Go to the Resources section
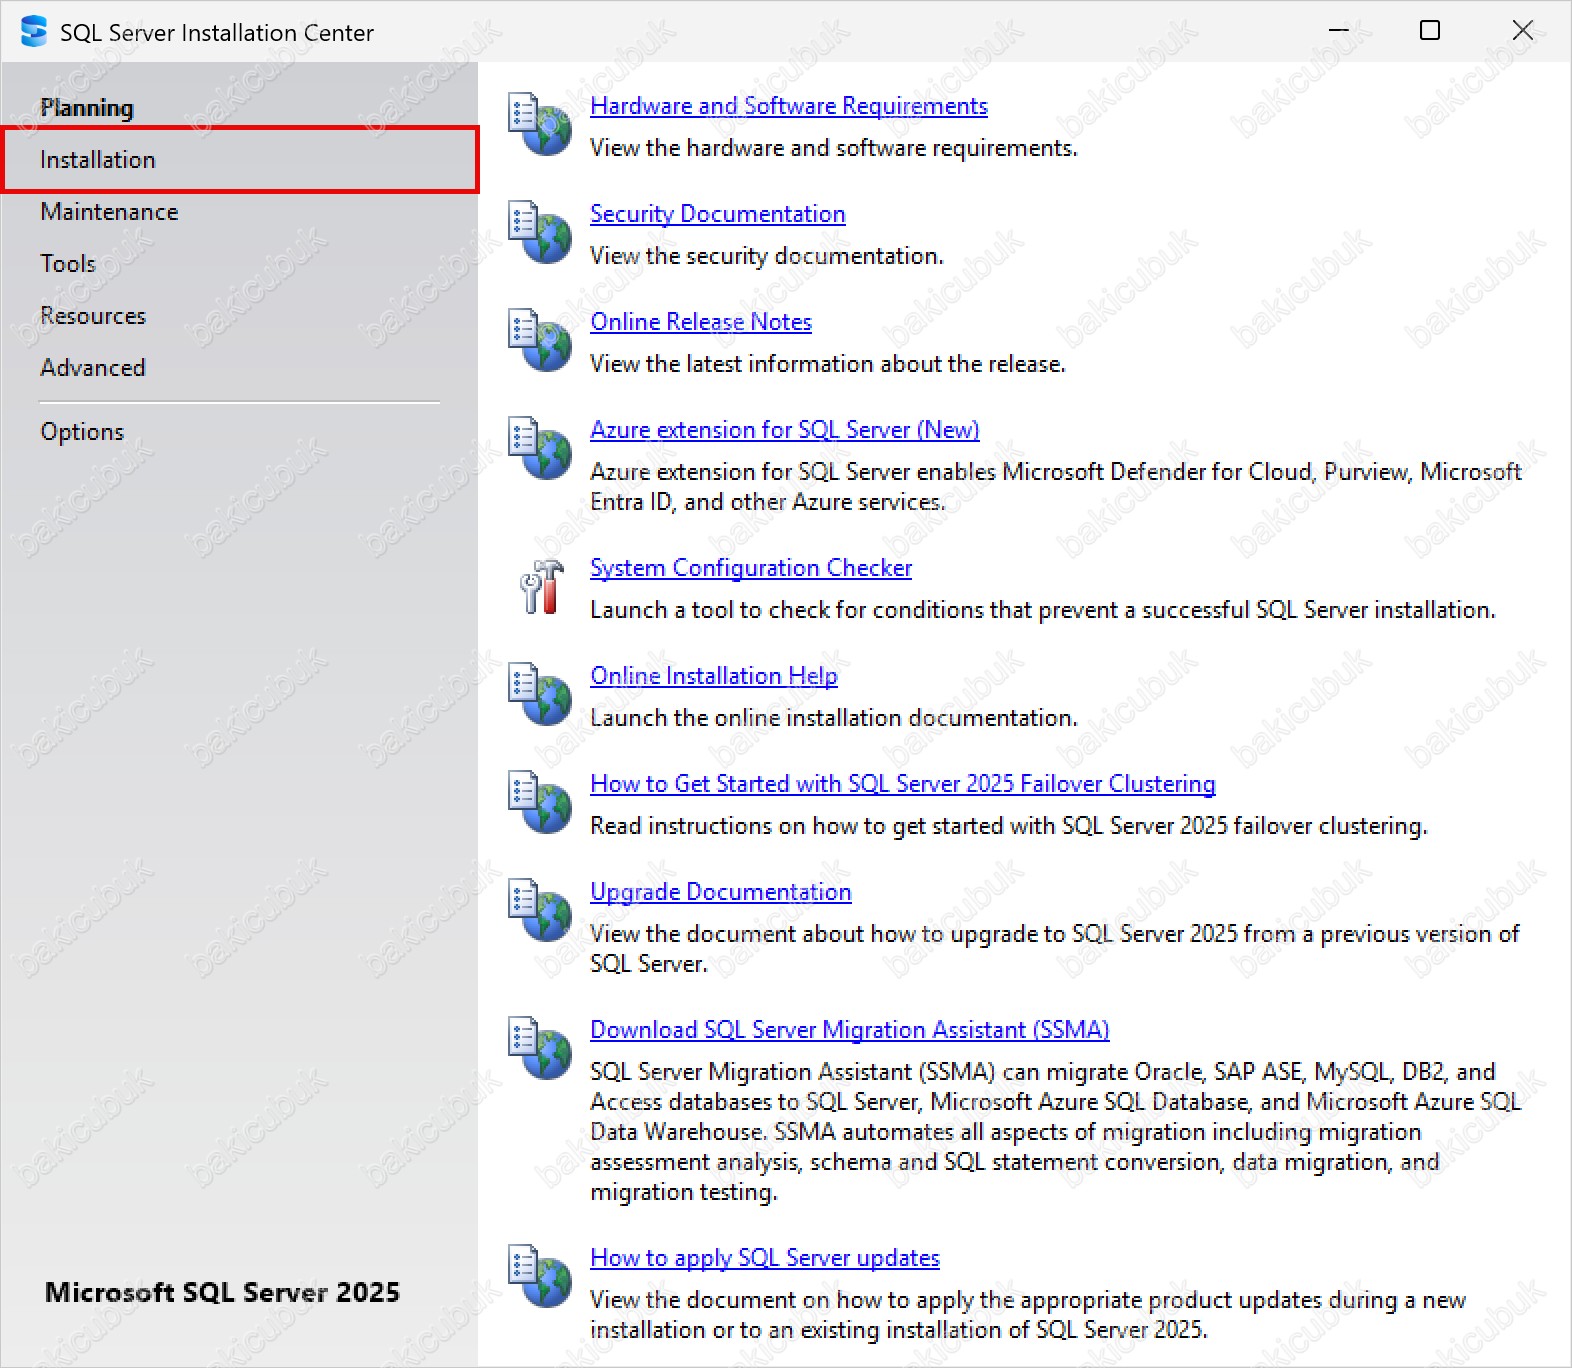This screenshot has width=1572, height=1368. 93,316
